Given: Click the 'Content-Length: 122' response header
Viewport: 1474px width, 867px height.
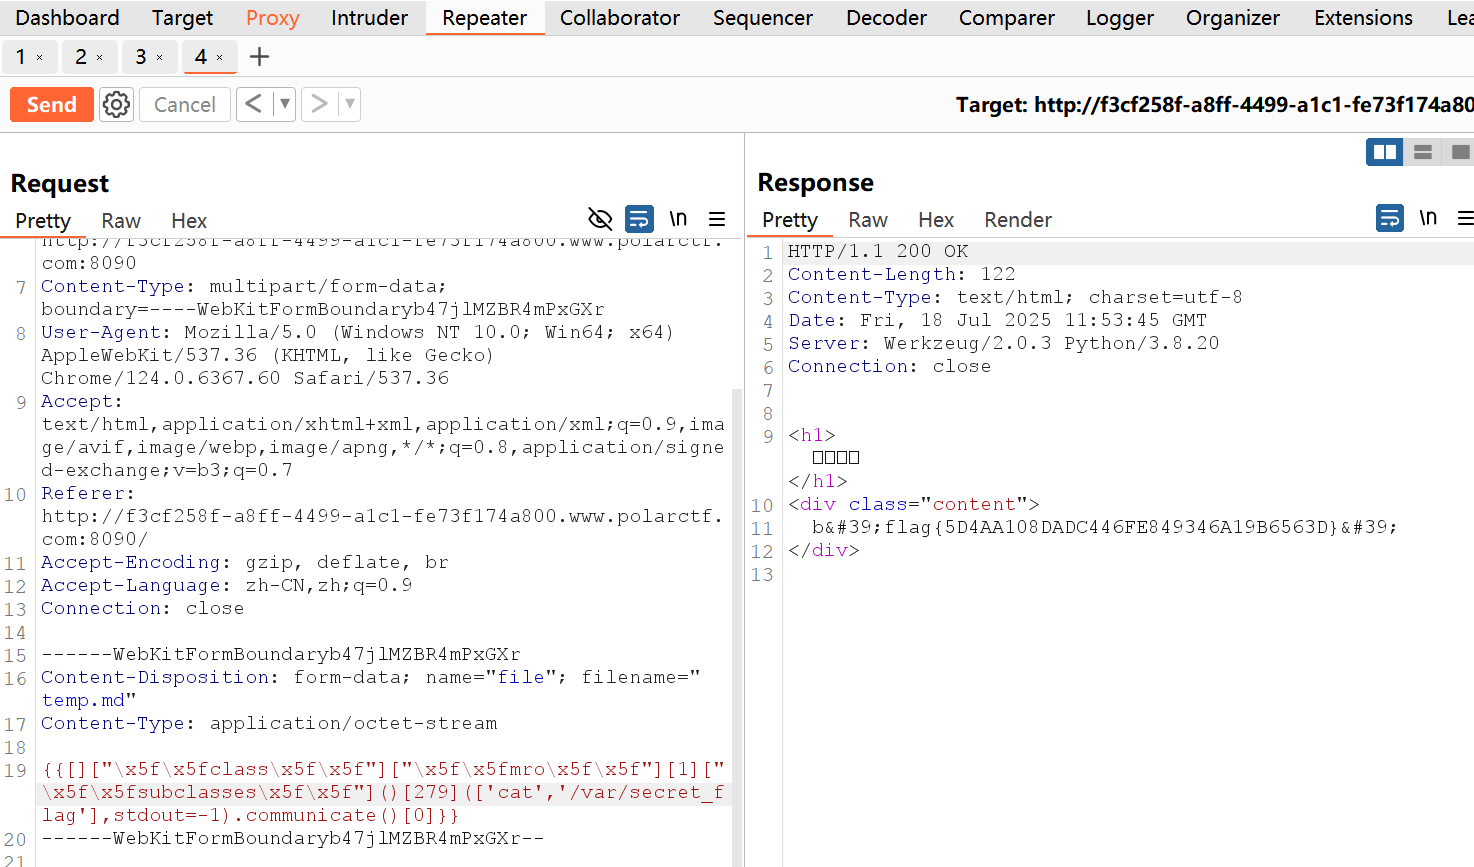Looking at the screenshot, I should (901, 274).
